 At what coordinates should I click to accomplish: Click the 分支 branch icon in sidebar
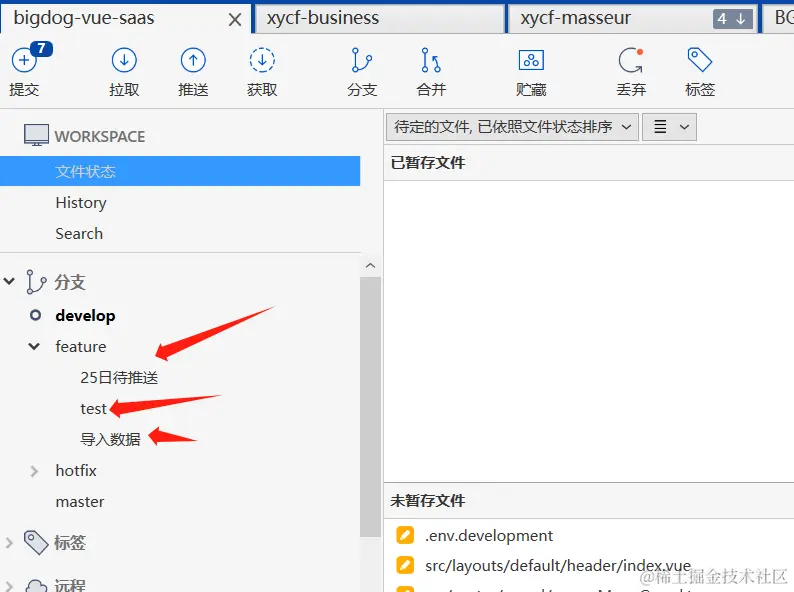(36, 282)
